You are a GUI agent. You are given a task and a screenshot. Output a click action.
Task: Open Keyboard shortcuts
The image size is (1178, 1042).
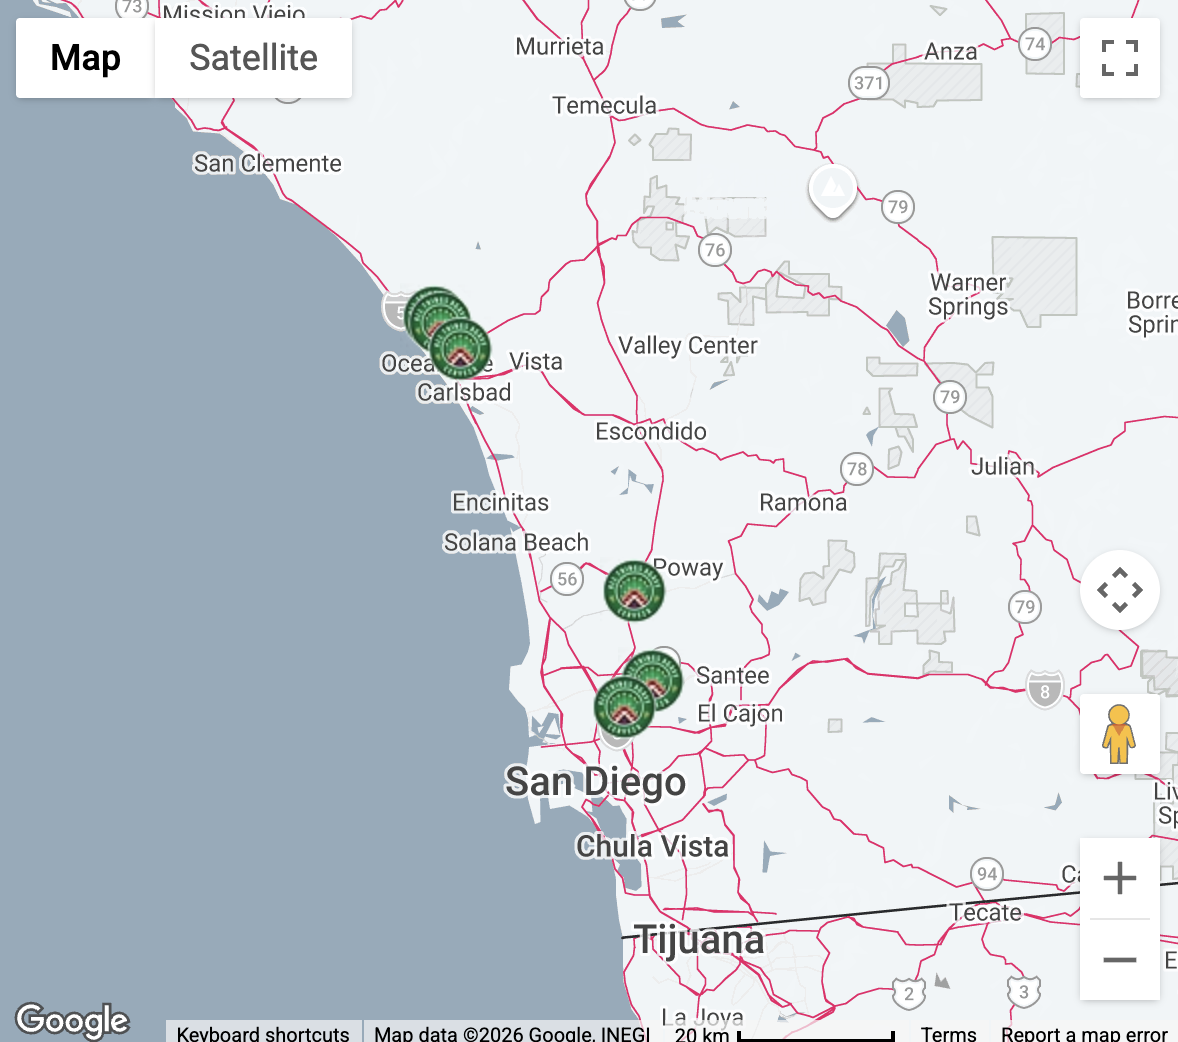(x=263, y=1033)
